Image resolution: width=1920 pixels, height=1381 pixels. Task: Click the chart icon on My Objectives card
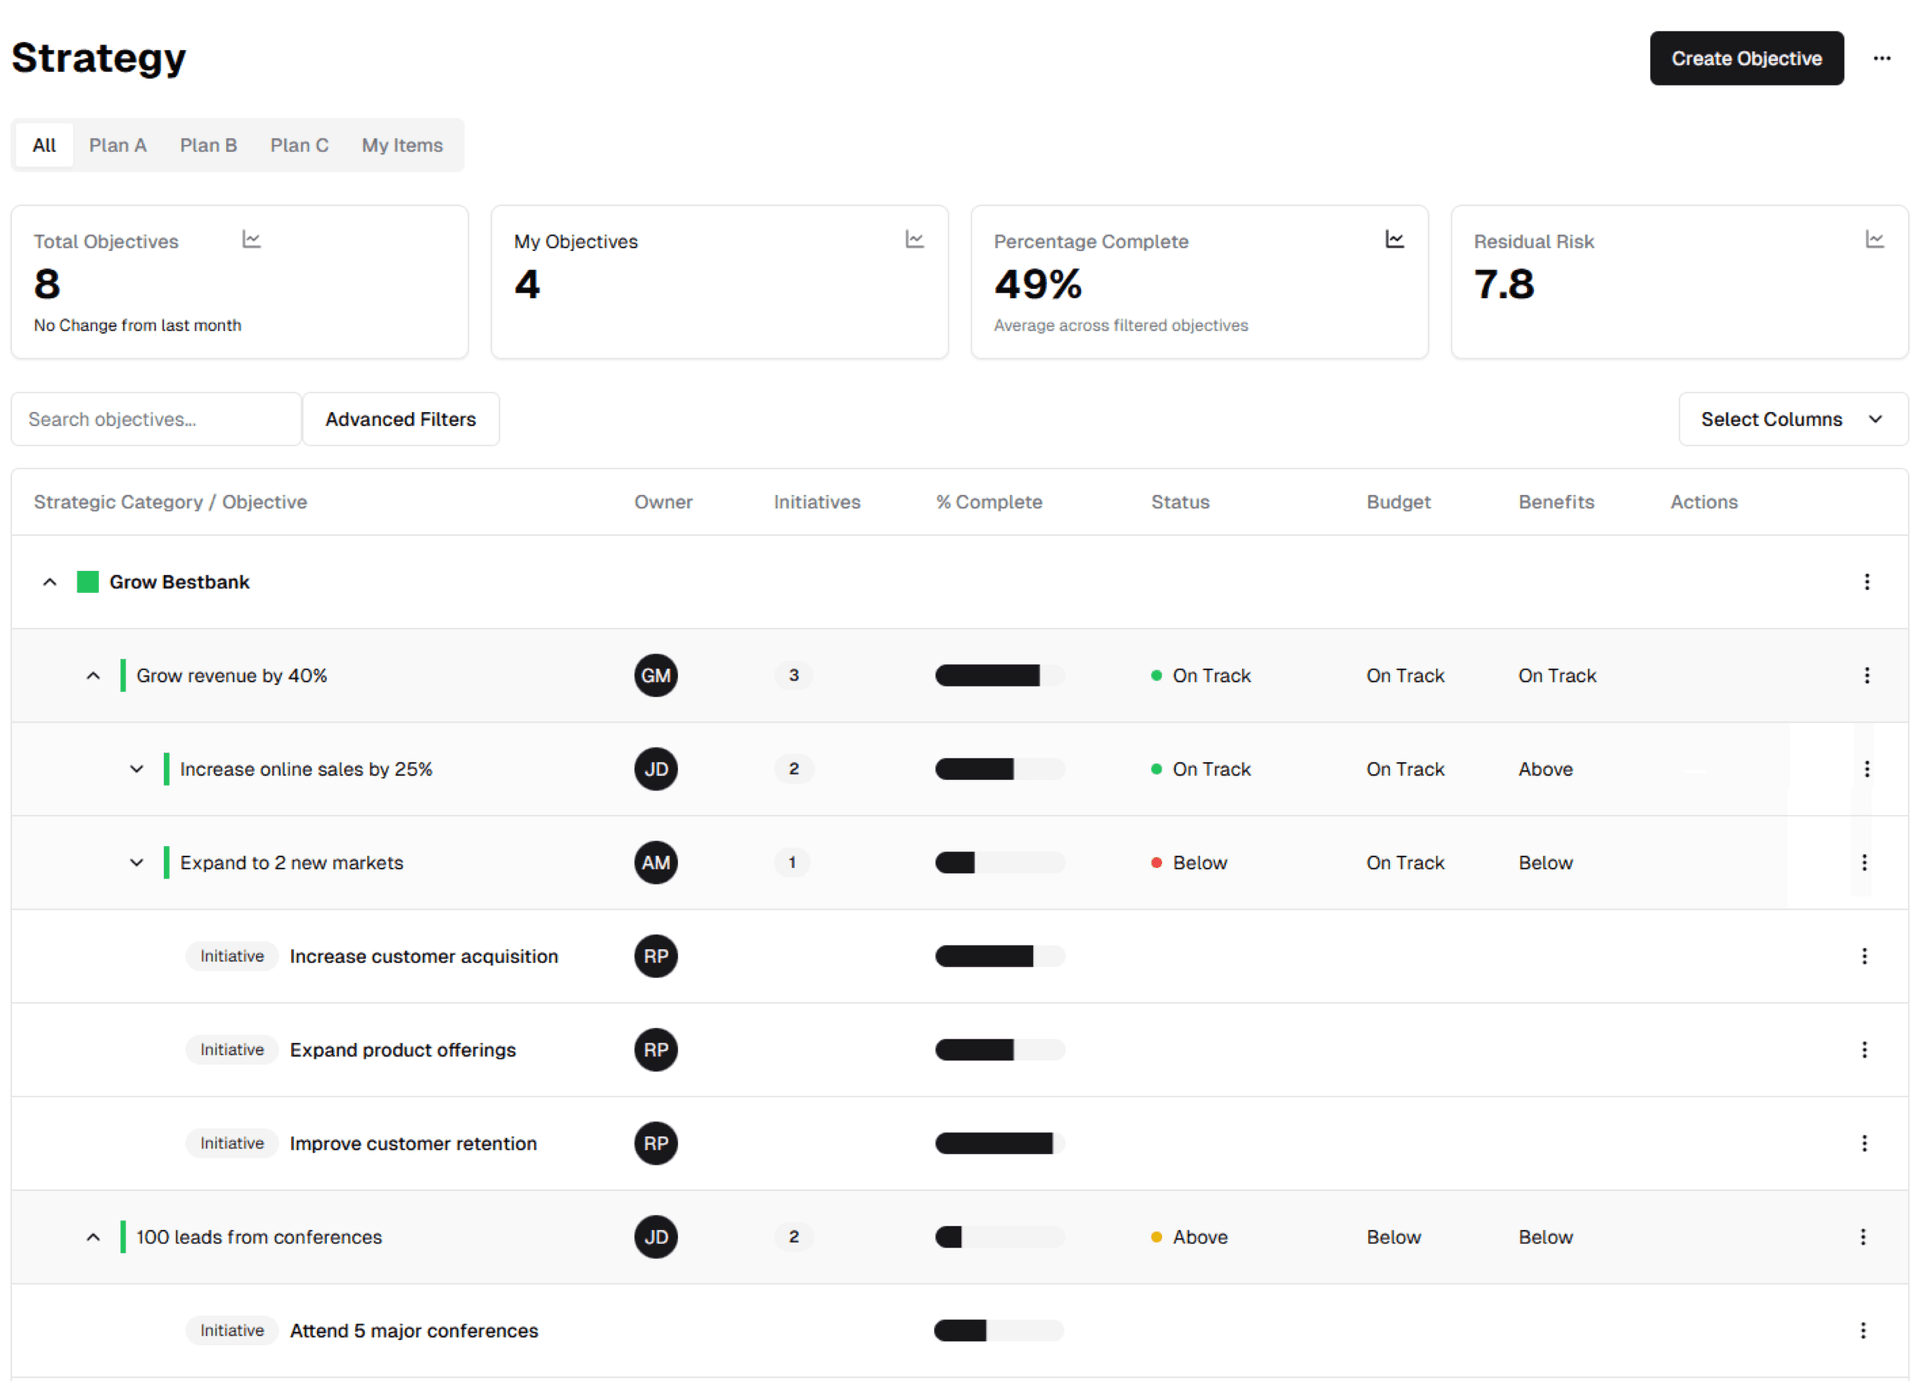click(x=914, y=239)
